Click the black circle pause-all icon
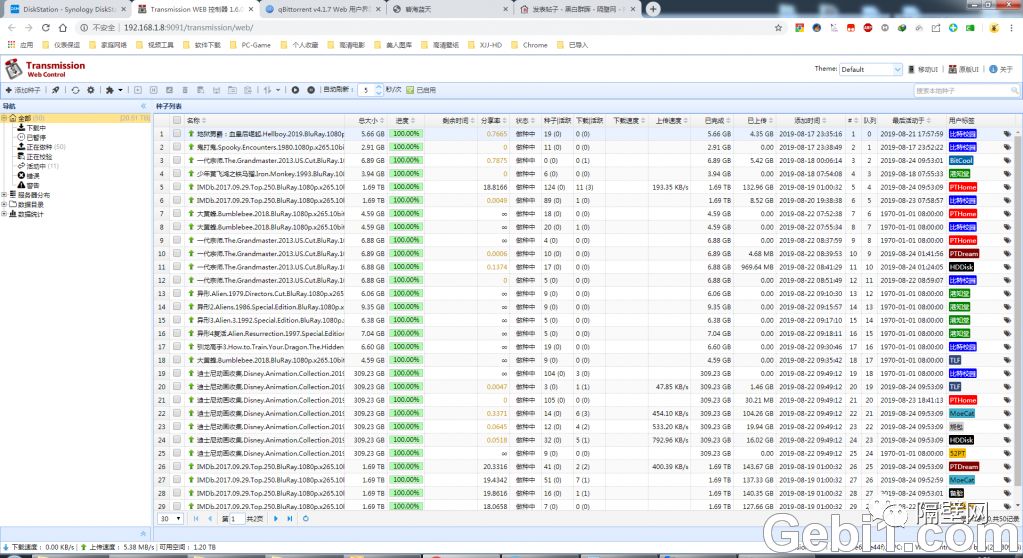The image size is (1023, 558). pyautogui.click(x=311, y=90)
